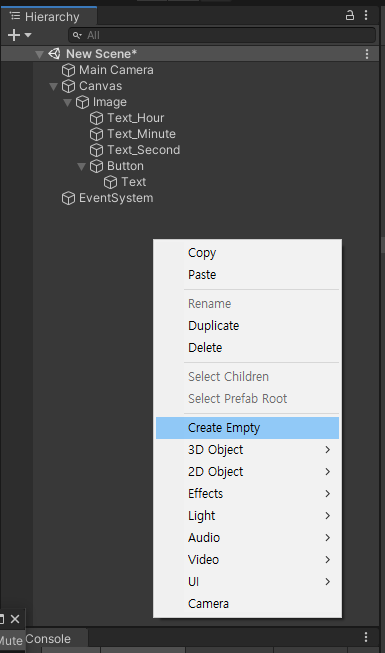385x653 pixels.
Task: Open the dropdown arrow beside the plus button
Action: (x=28, y=35)
